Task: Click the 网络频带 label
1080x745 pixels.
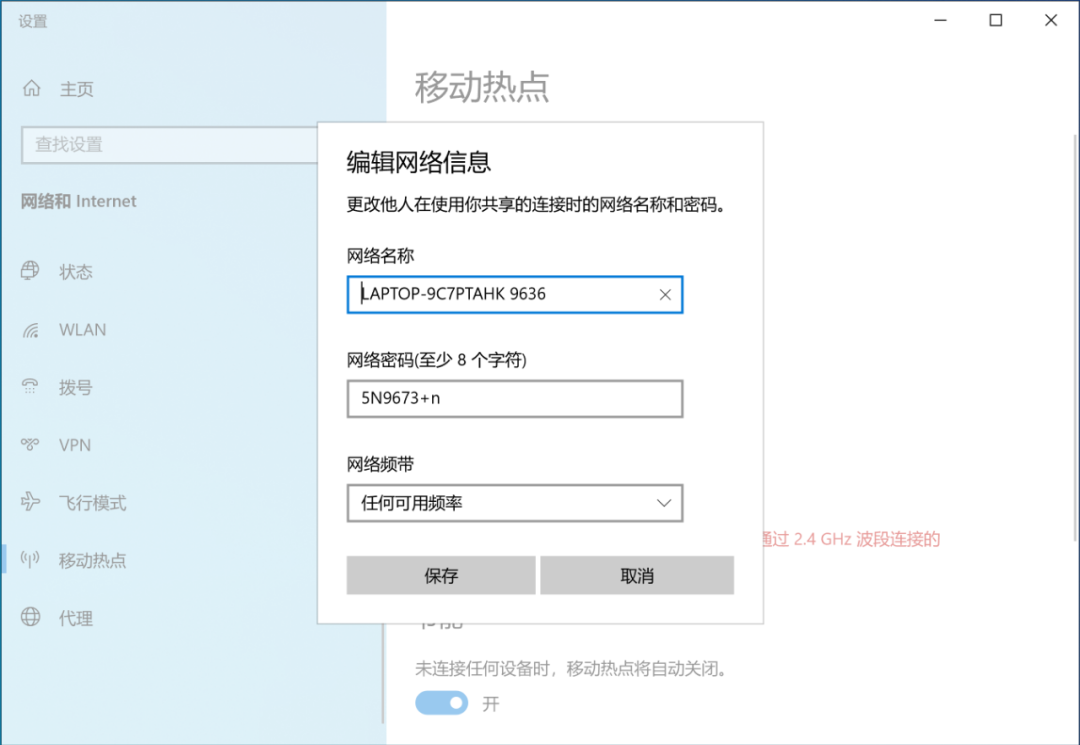Action: (380, 464)
